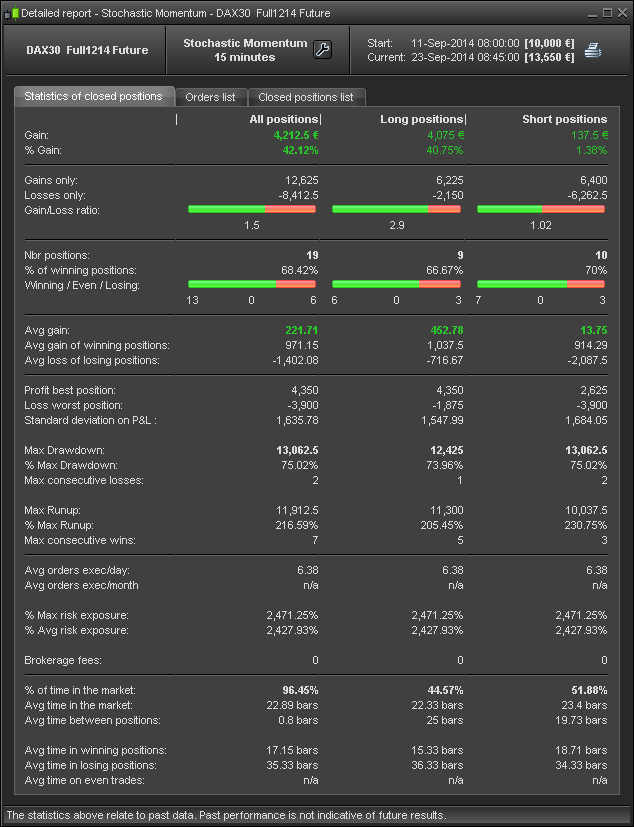This screenshot has height=827, width=634.
Task: Select the Standard deviation value 1,635.78
Action: [x=297, y=420]
